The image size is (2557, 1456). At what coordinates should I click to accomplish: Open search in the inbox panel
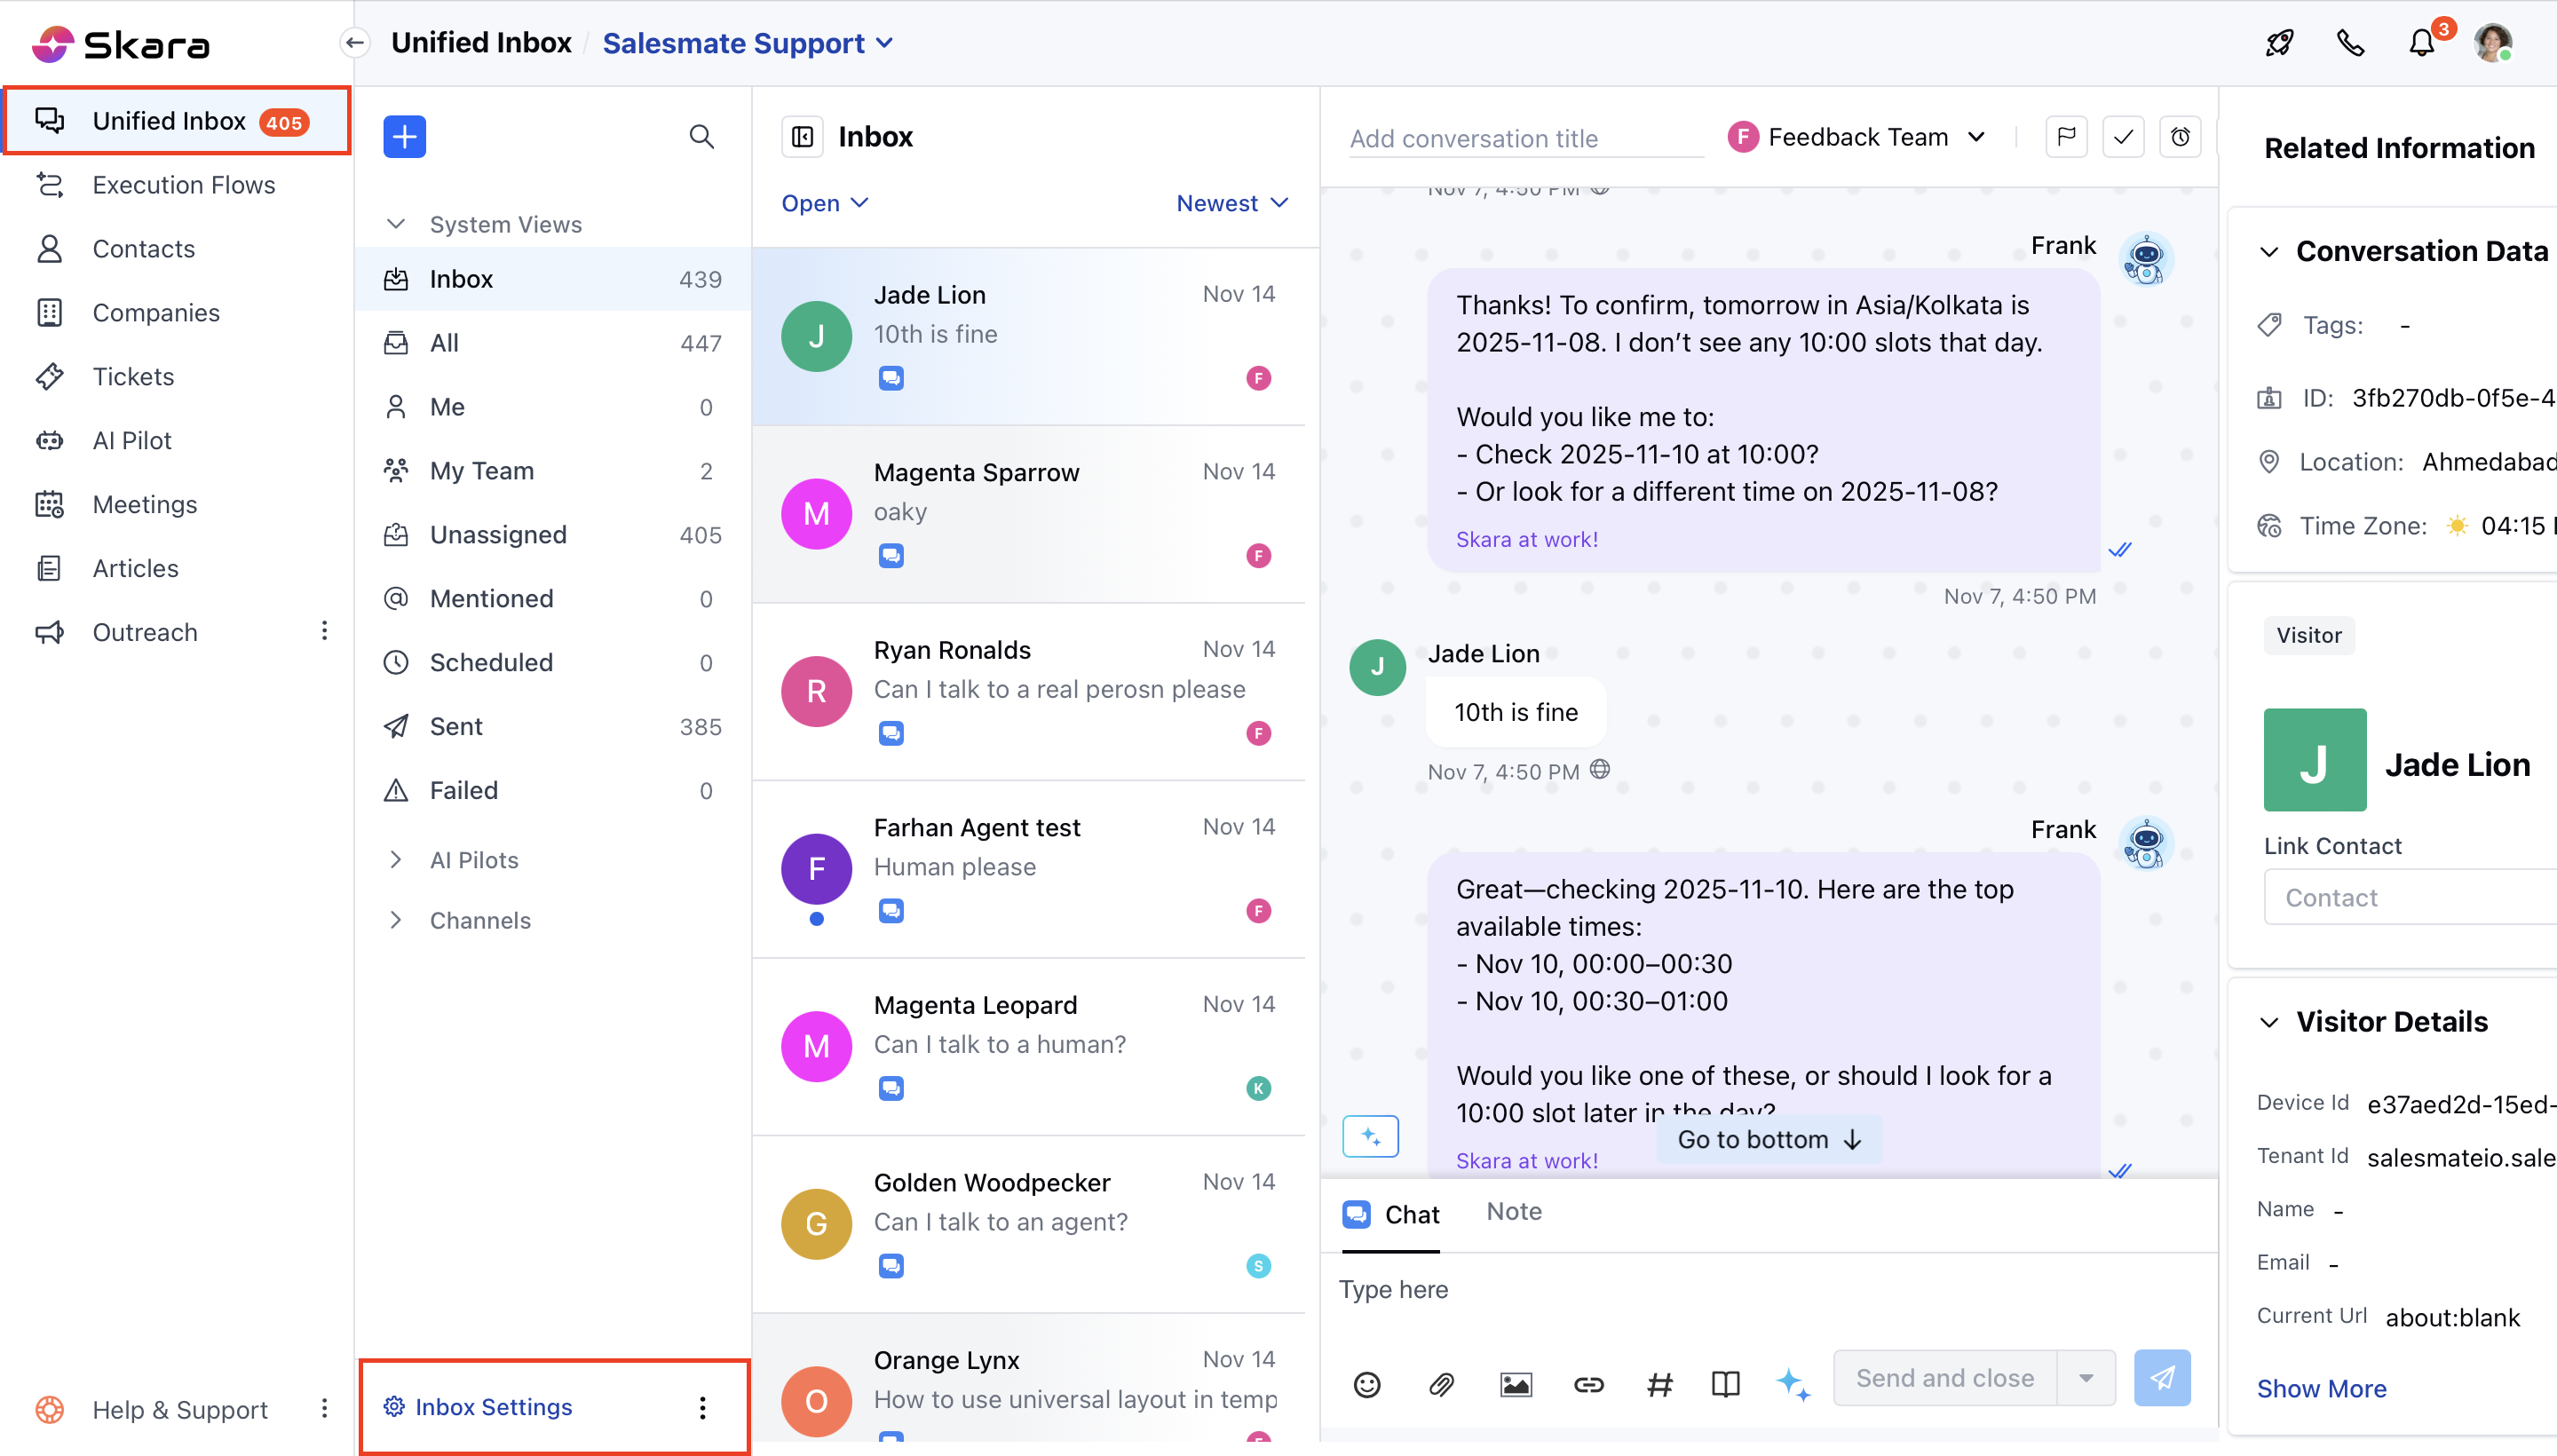[x=703, y=136]
